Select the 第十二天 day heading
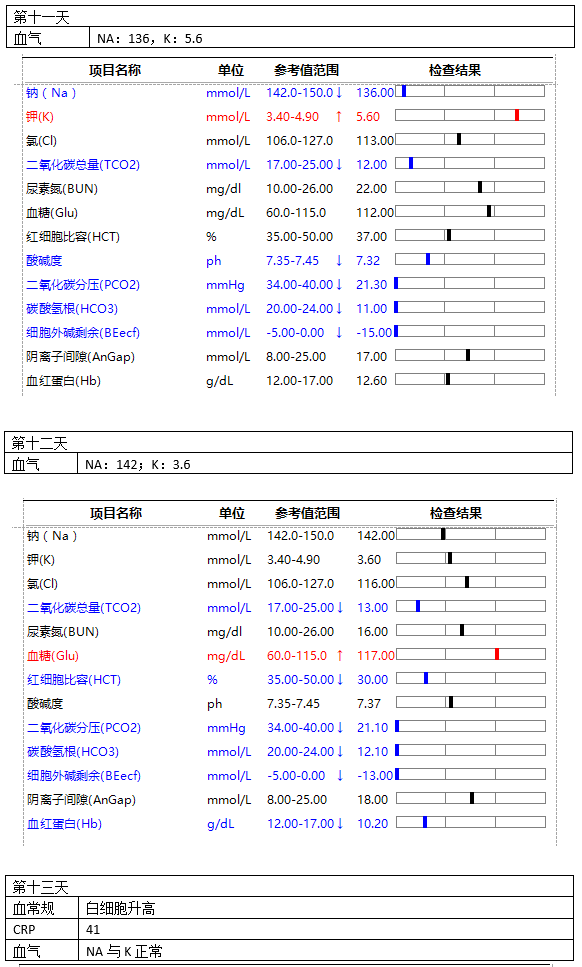Viewport: 582px width, 967px height. 39,443
